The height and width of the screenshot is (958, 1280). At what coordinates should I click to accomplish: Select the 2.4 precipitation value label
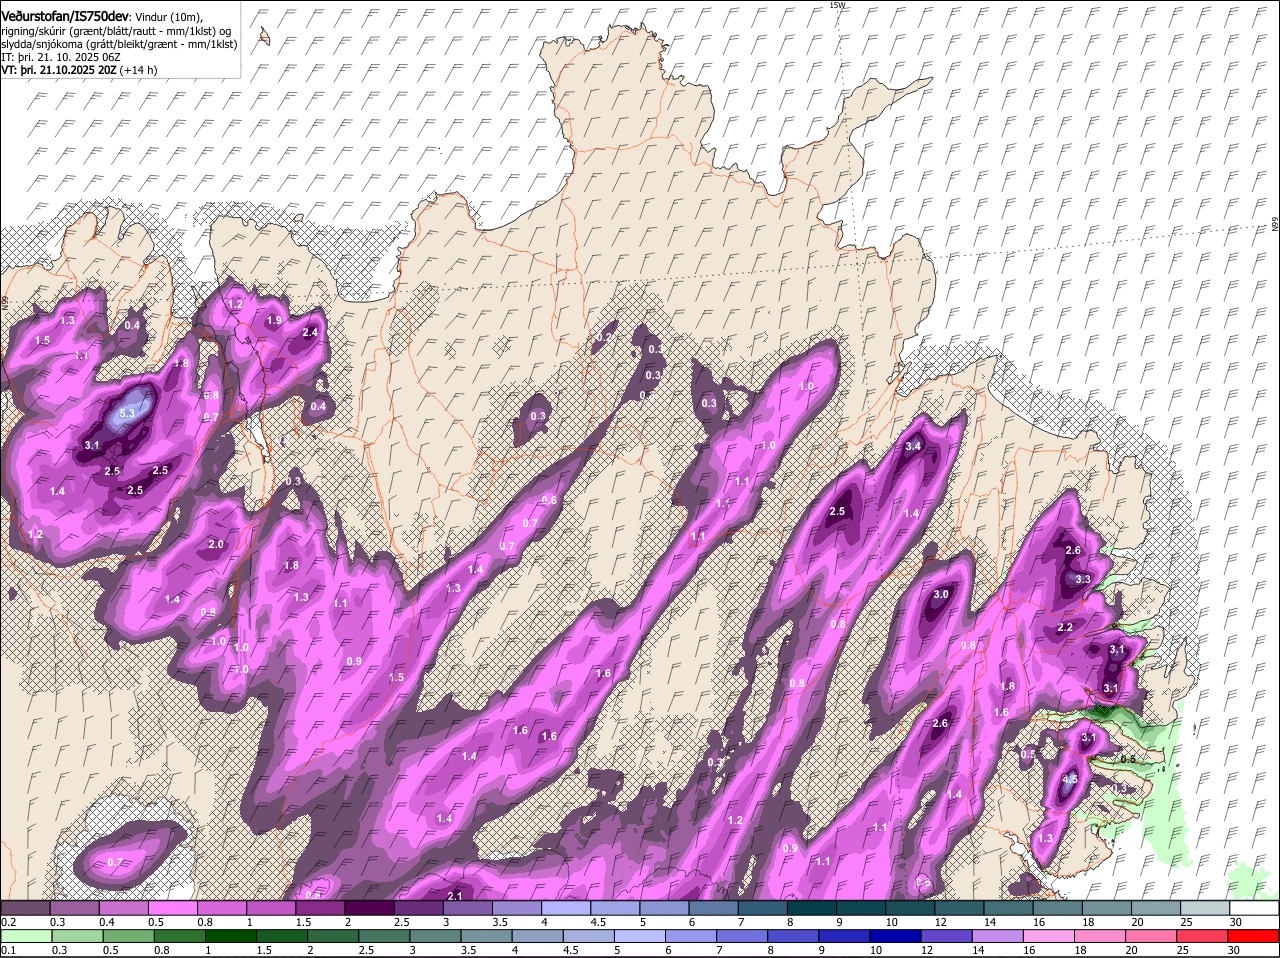click(310, 333)
